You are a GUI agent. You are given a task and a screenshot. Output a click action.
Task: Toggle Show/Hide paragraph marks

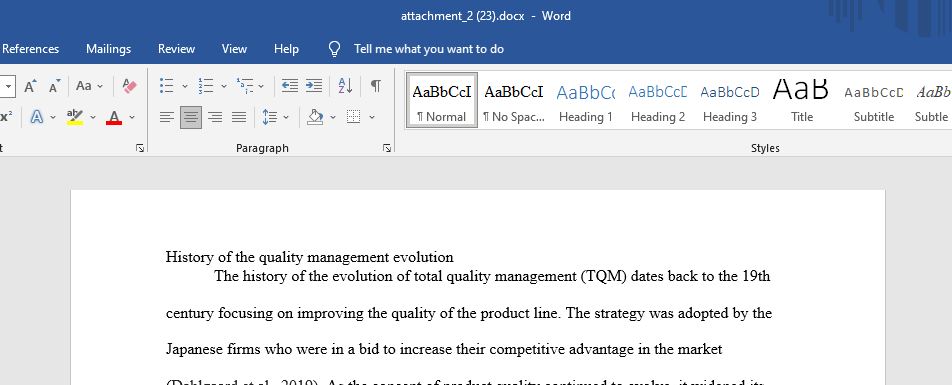pos(376,86)
